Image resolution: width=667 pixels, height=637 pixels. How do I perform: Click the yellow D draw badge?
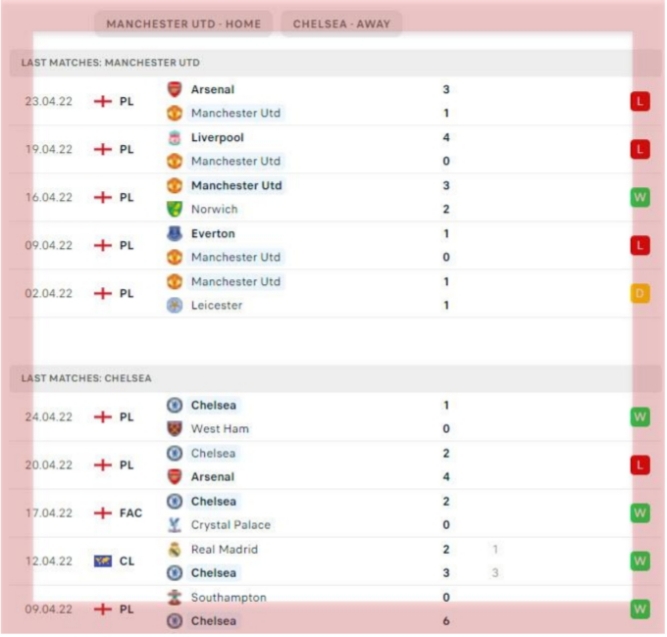point(640,294)
